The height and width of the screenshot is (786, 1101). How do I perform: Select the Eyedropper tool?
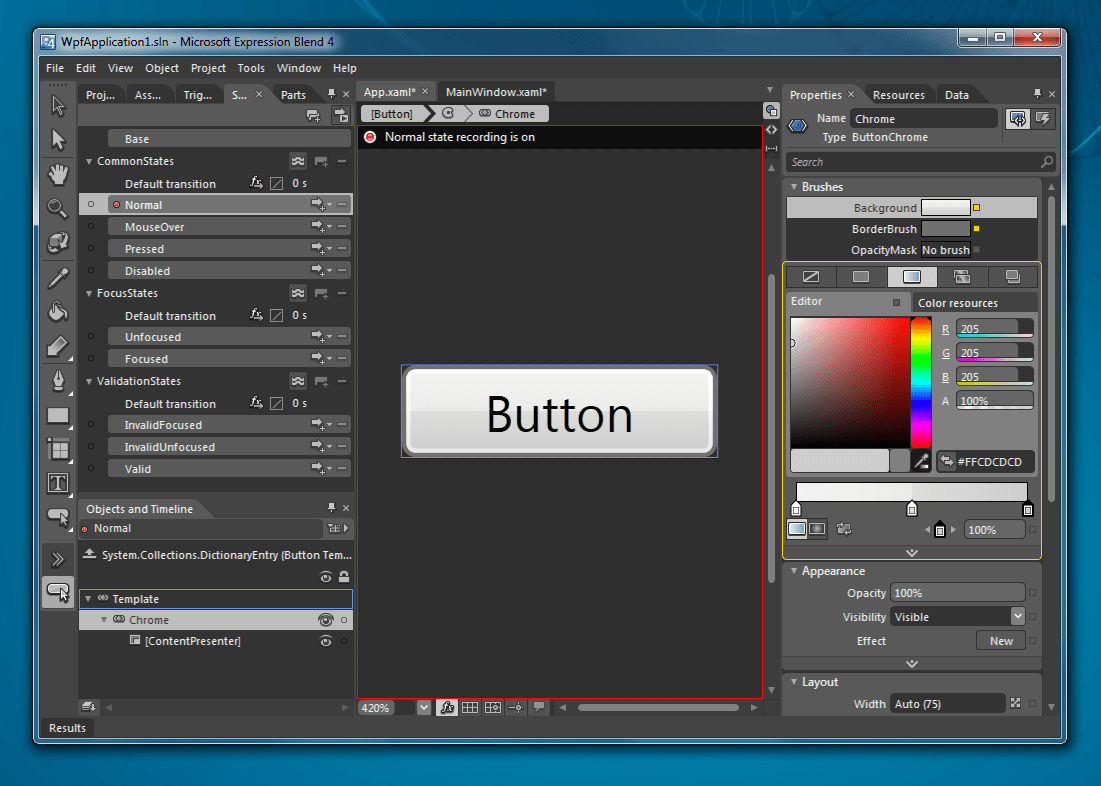coord(58,278)
